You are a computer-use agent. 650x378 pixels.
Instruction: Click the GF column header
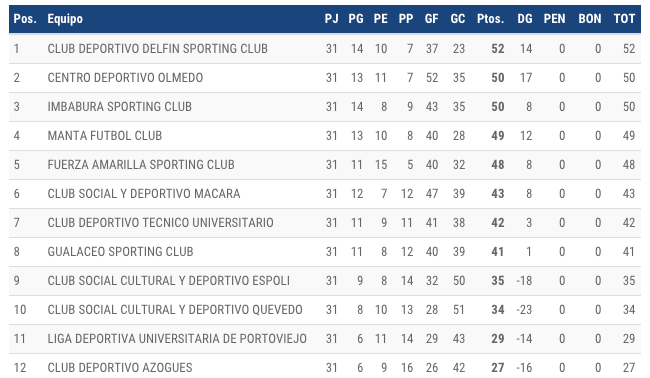point(432,19)
